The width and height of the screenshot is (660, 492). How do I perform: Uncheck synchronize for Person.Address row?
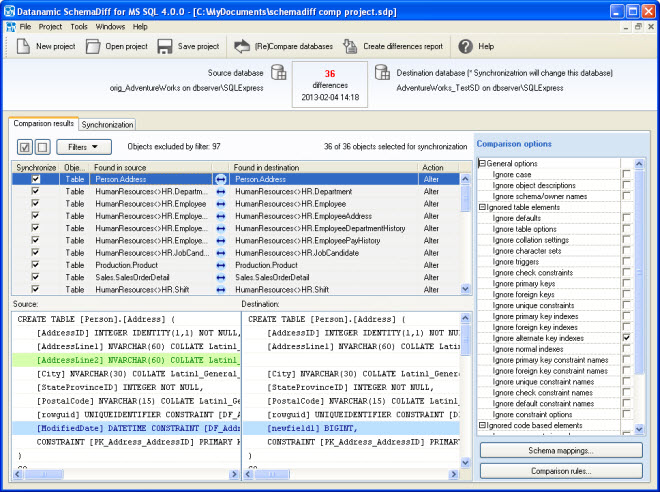[x=35, y=179]
